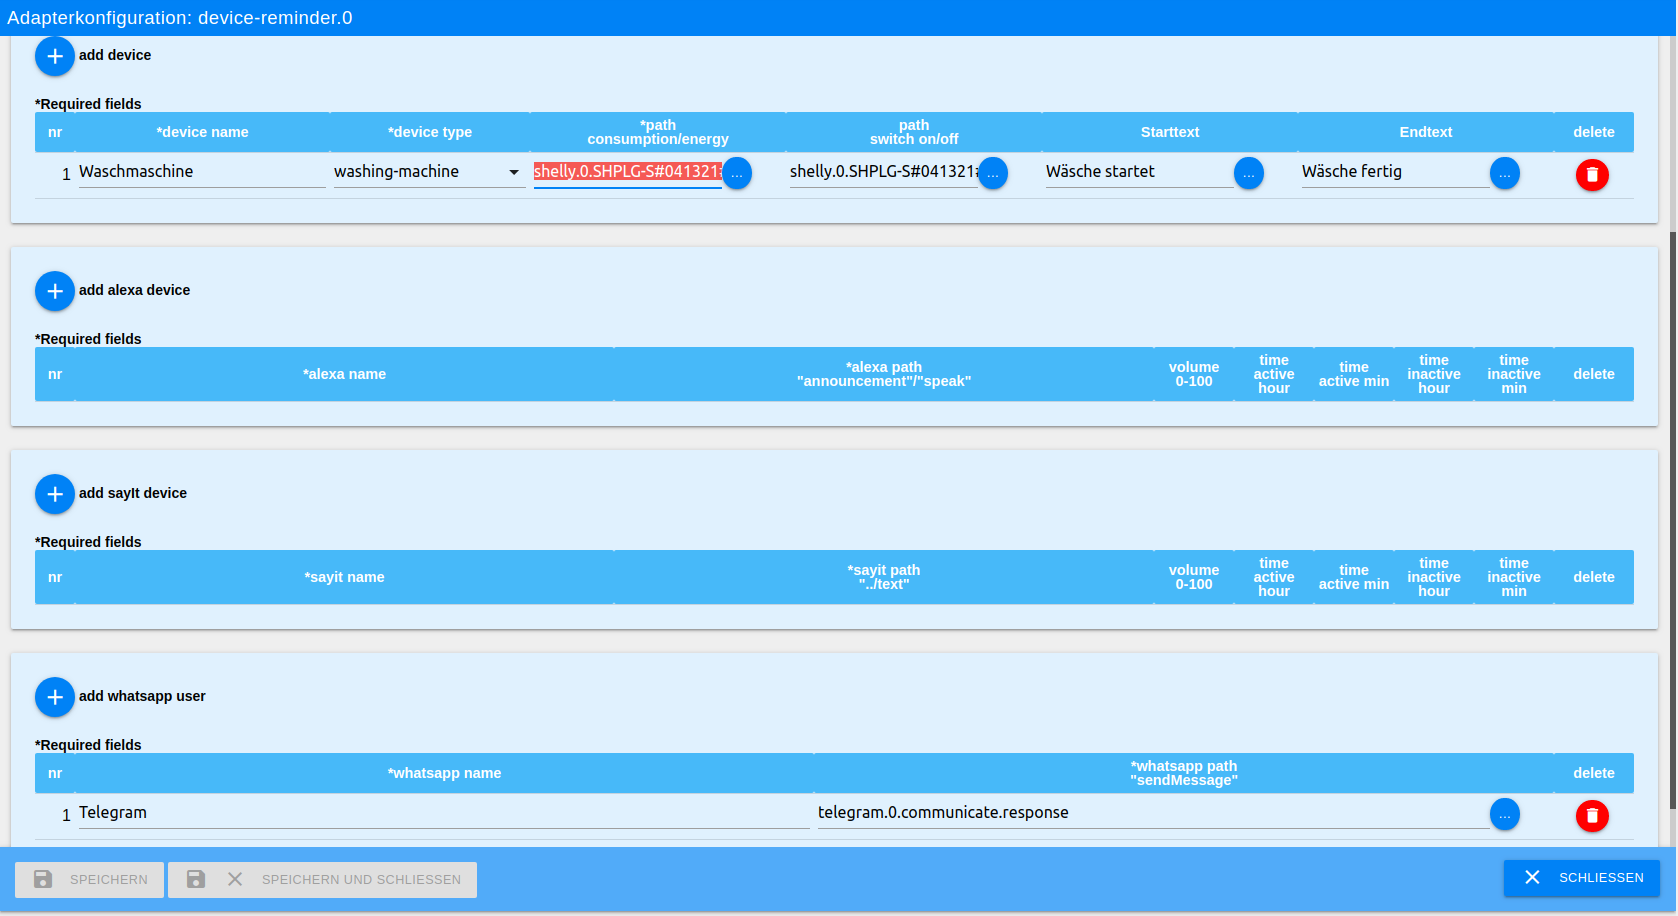Click the add whatsapp user plus button

55,697
